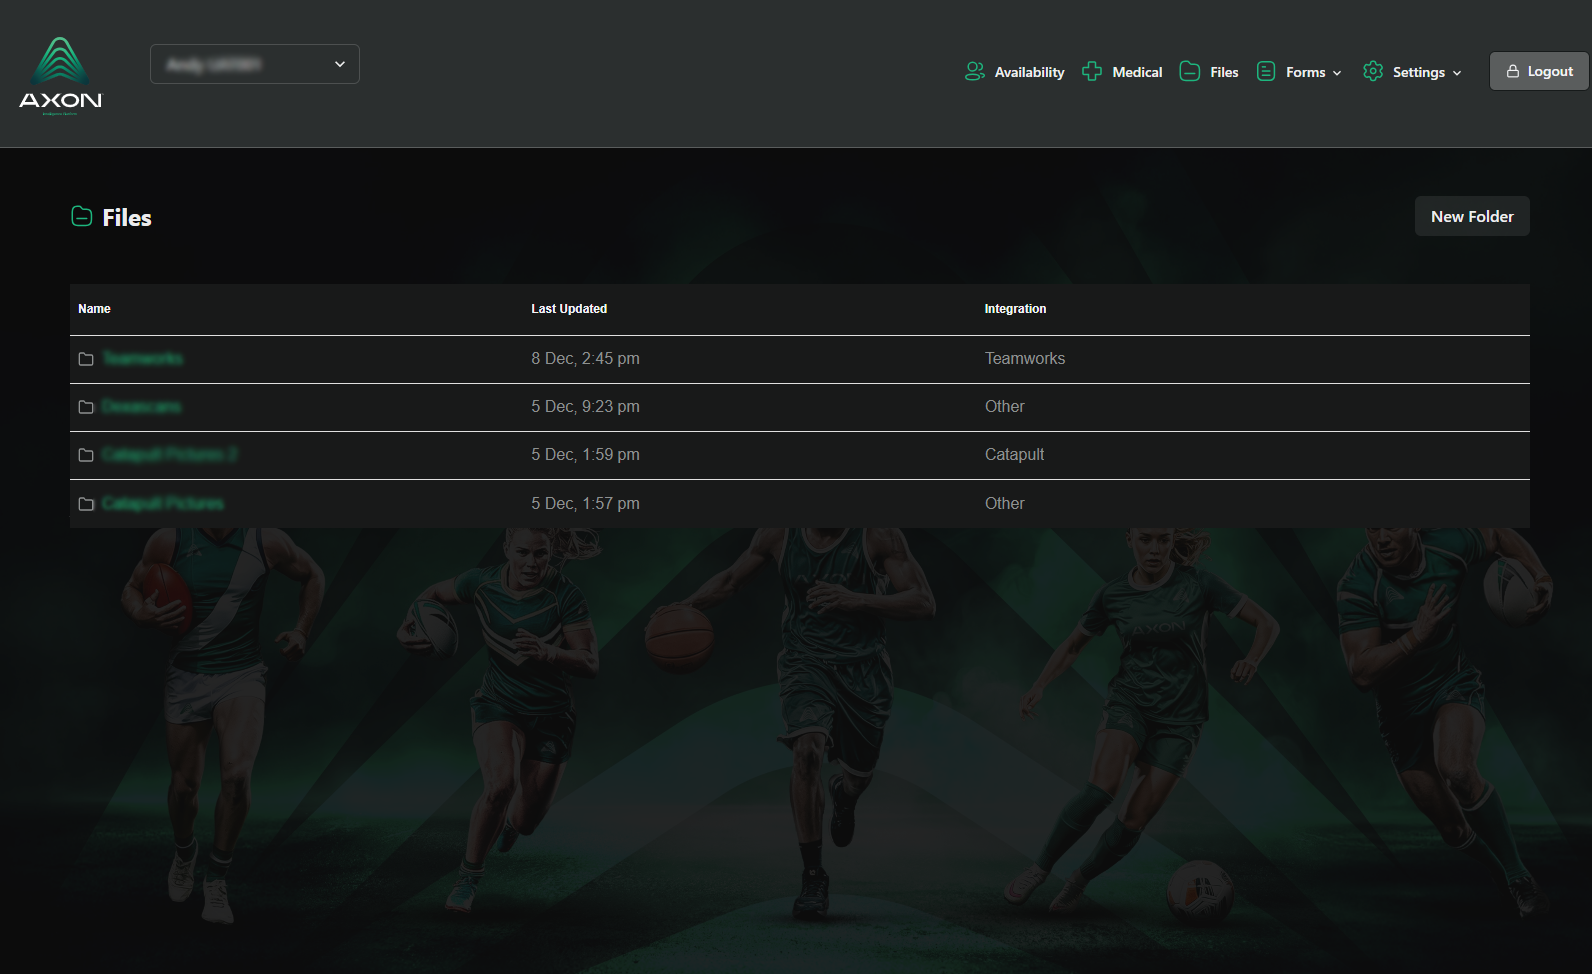Click the Files page heading text
This screenshot has width=1592, height=974.
(x=127, y=217)
